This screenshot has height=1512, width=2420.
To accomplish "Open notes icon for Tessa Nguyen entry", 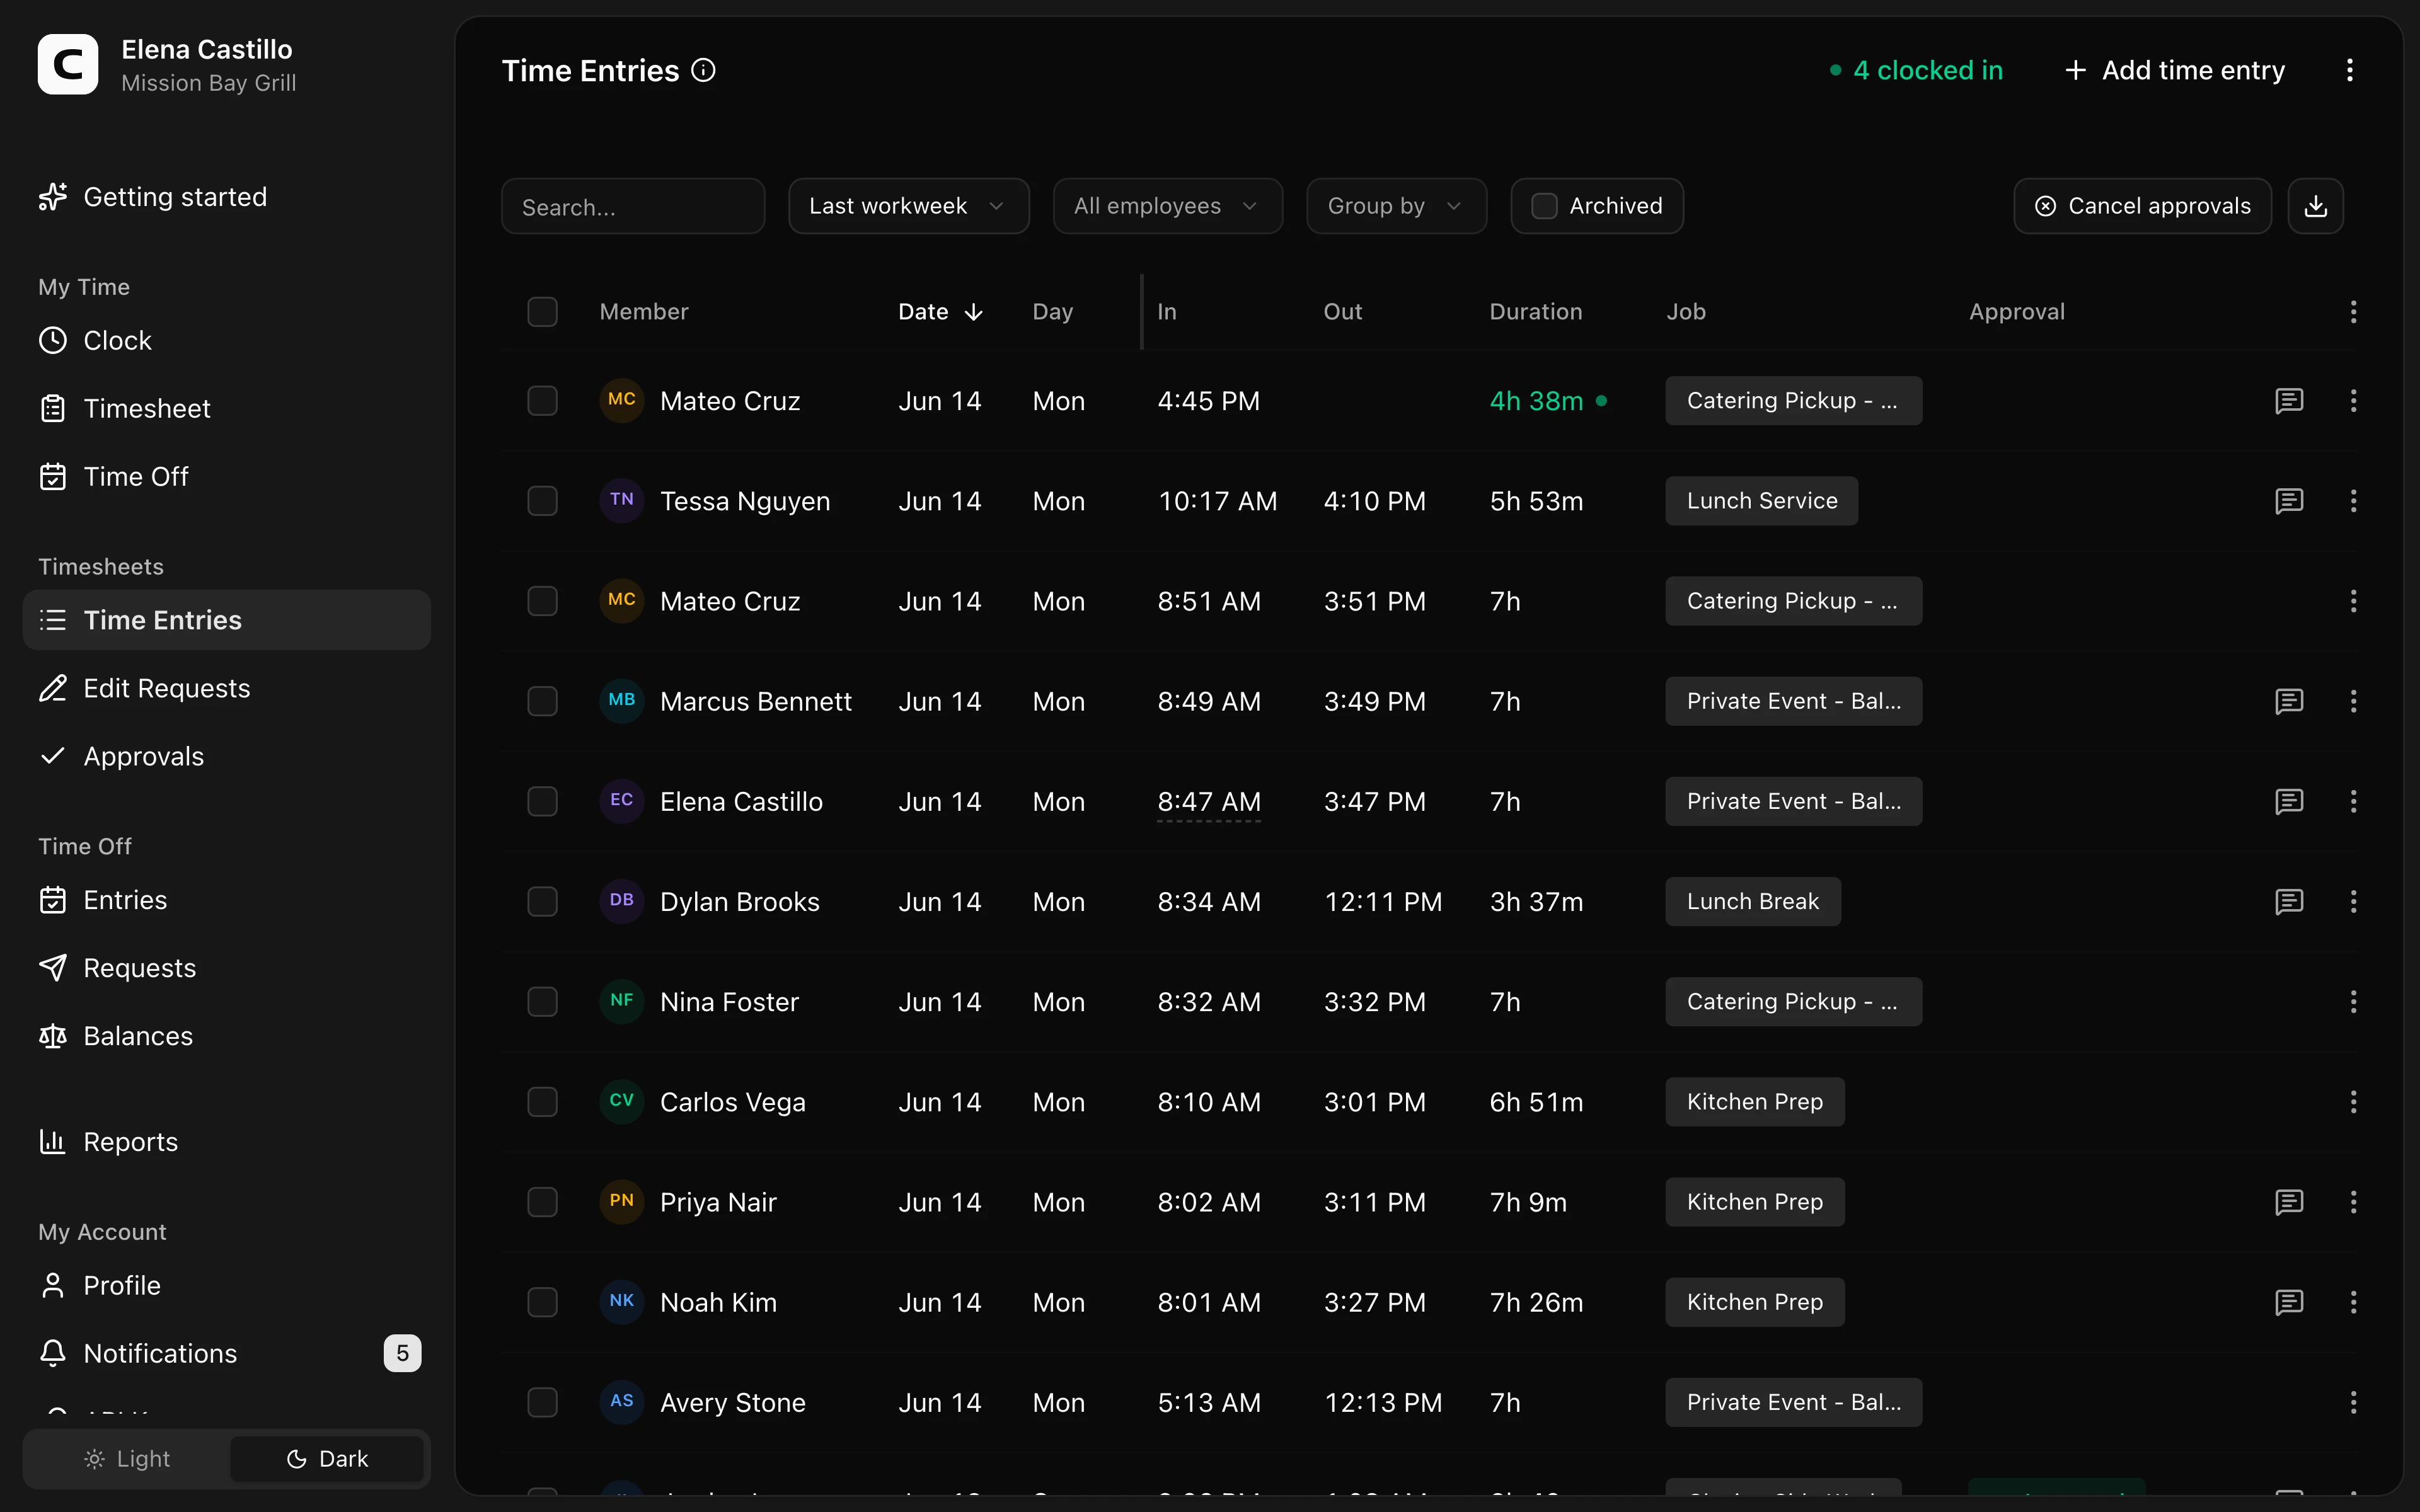I will click(x=2289, y=501).
